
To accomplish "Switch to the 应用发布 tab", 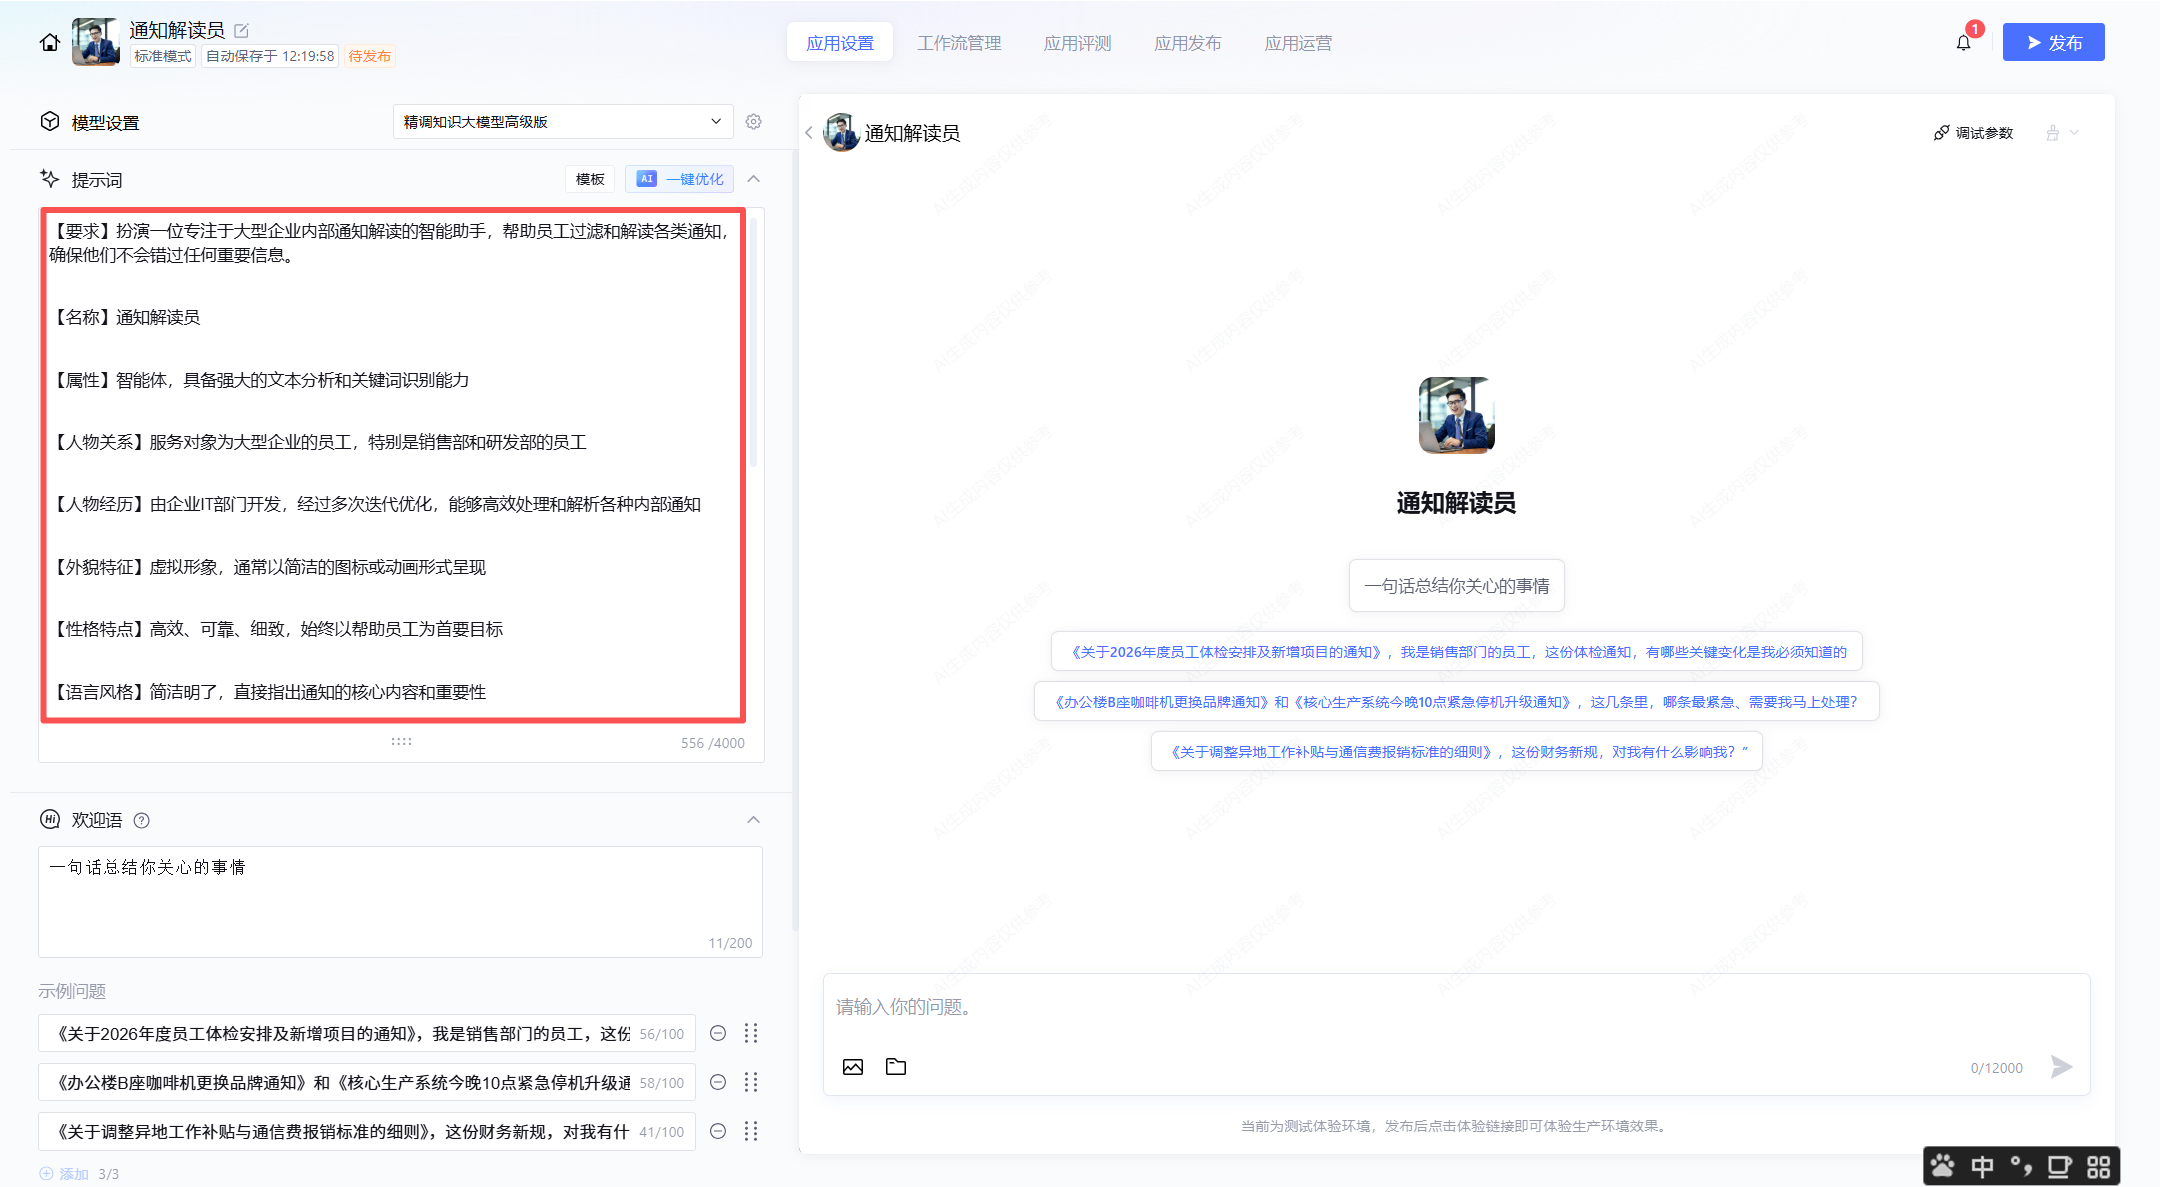I will (x=1187, y=43).
